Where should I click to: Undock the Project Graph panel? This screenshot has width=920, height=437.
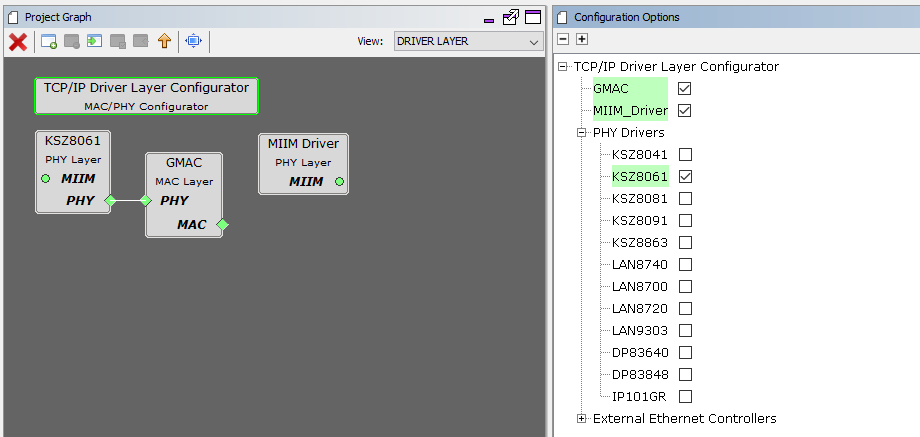tap(510, 17)
